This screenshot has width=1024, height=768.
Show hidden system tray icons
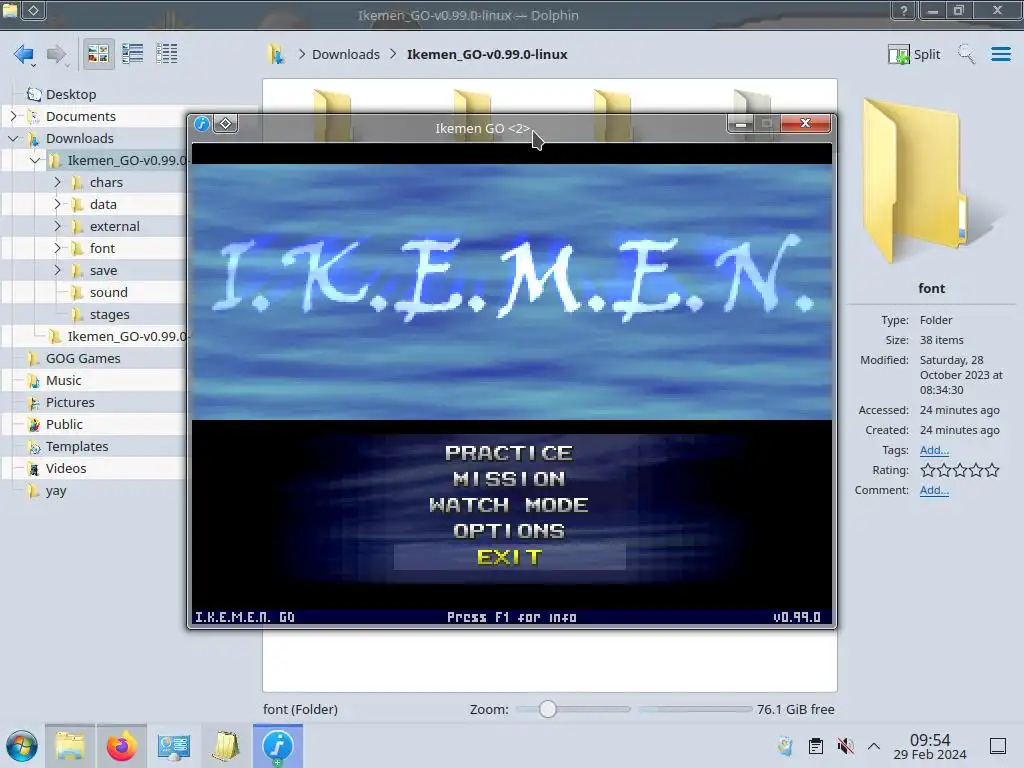tap(874, 746)
